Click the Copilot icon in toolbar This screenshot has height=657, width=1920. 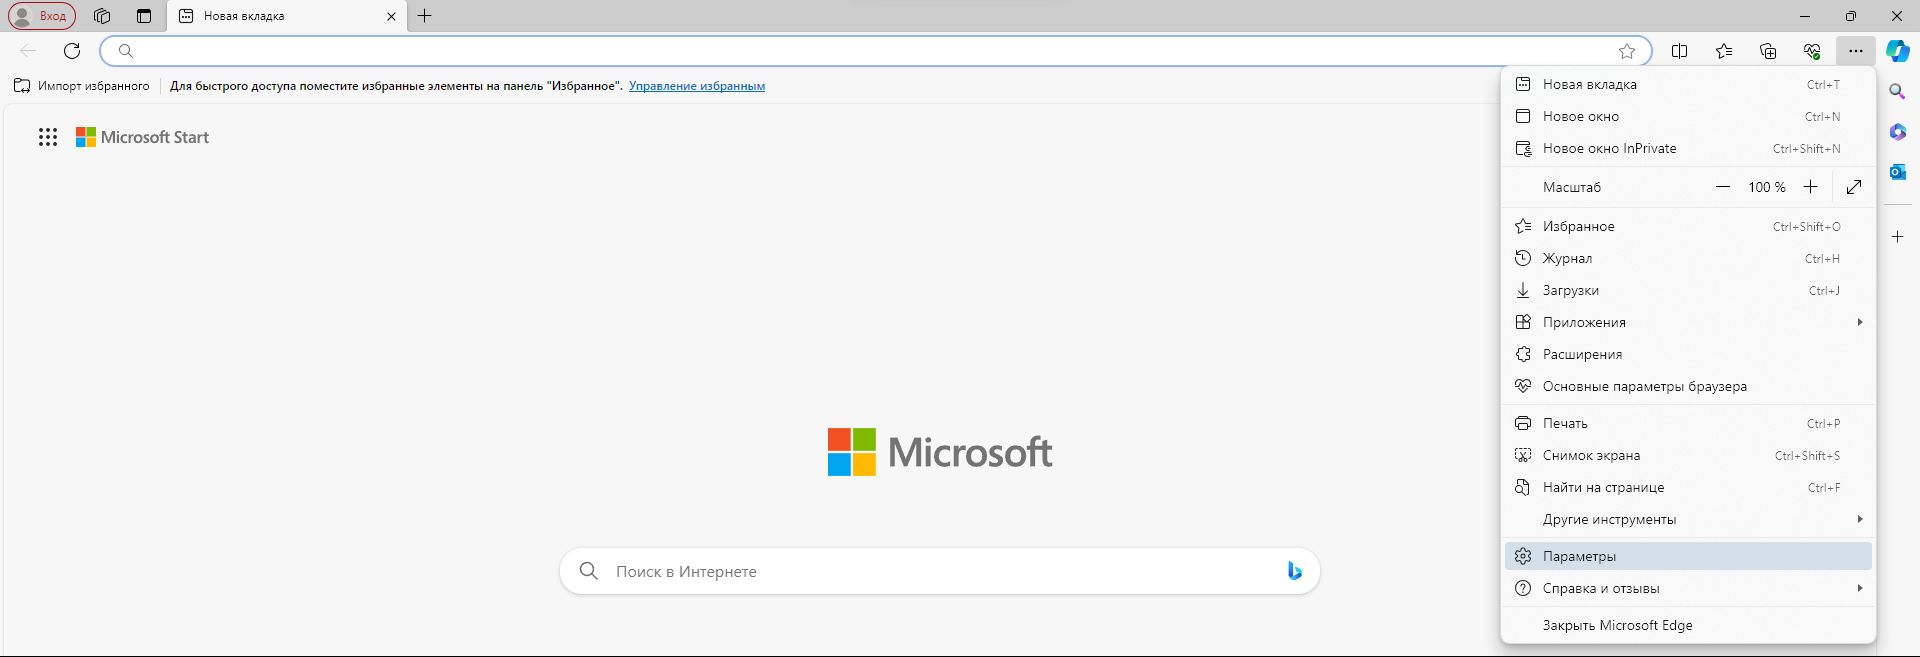point(1897,51)
